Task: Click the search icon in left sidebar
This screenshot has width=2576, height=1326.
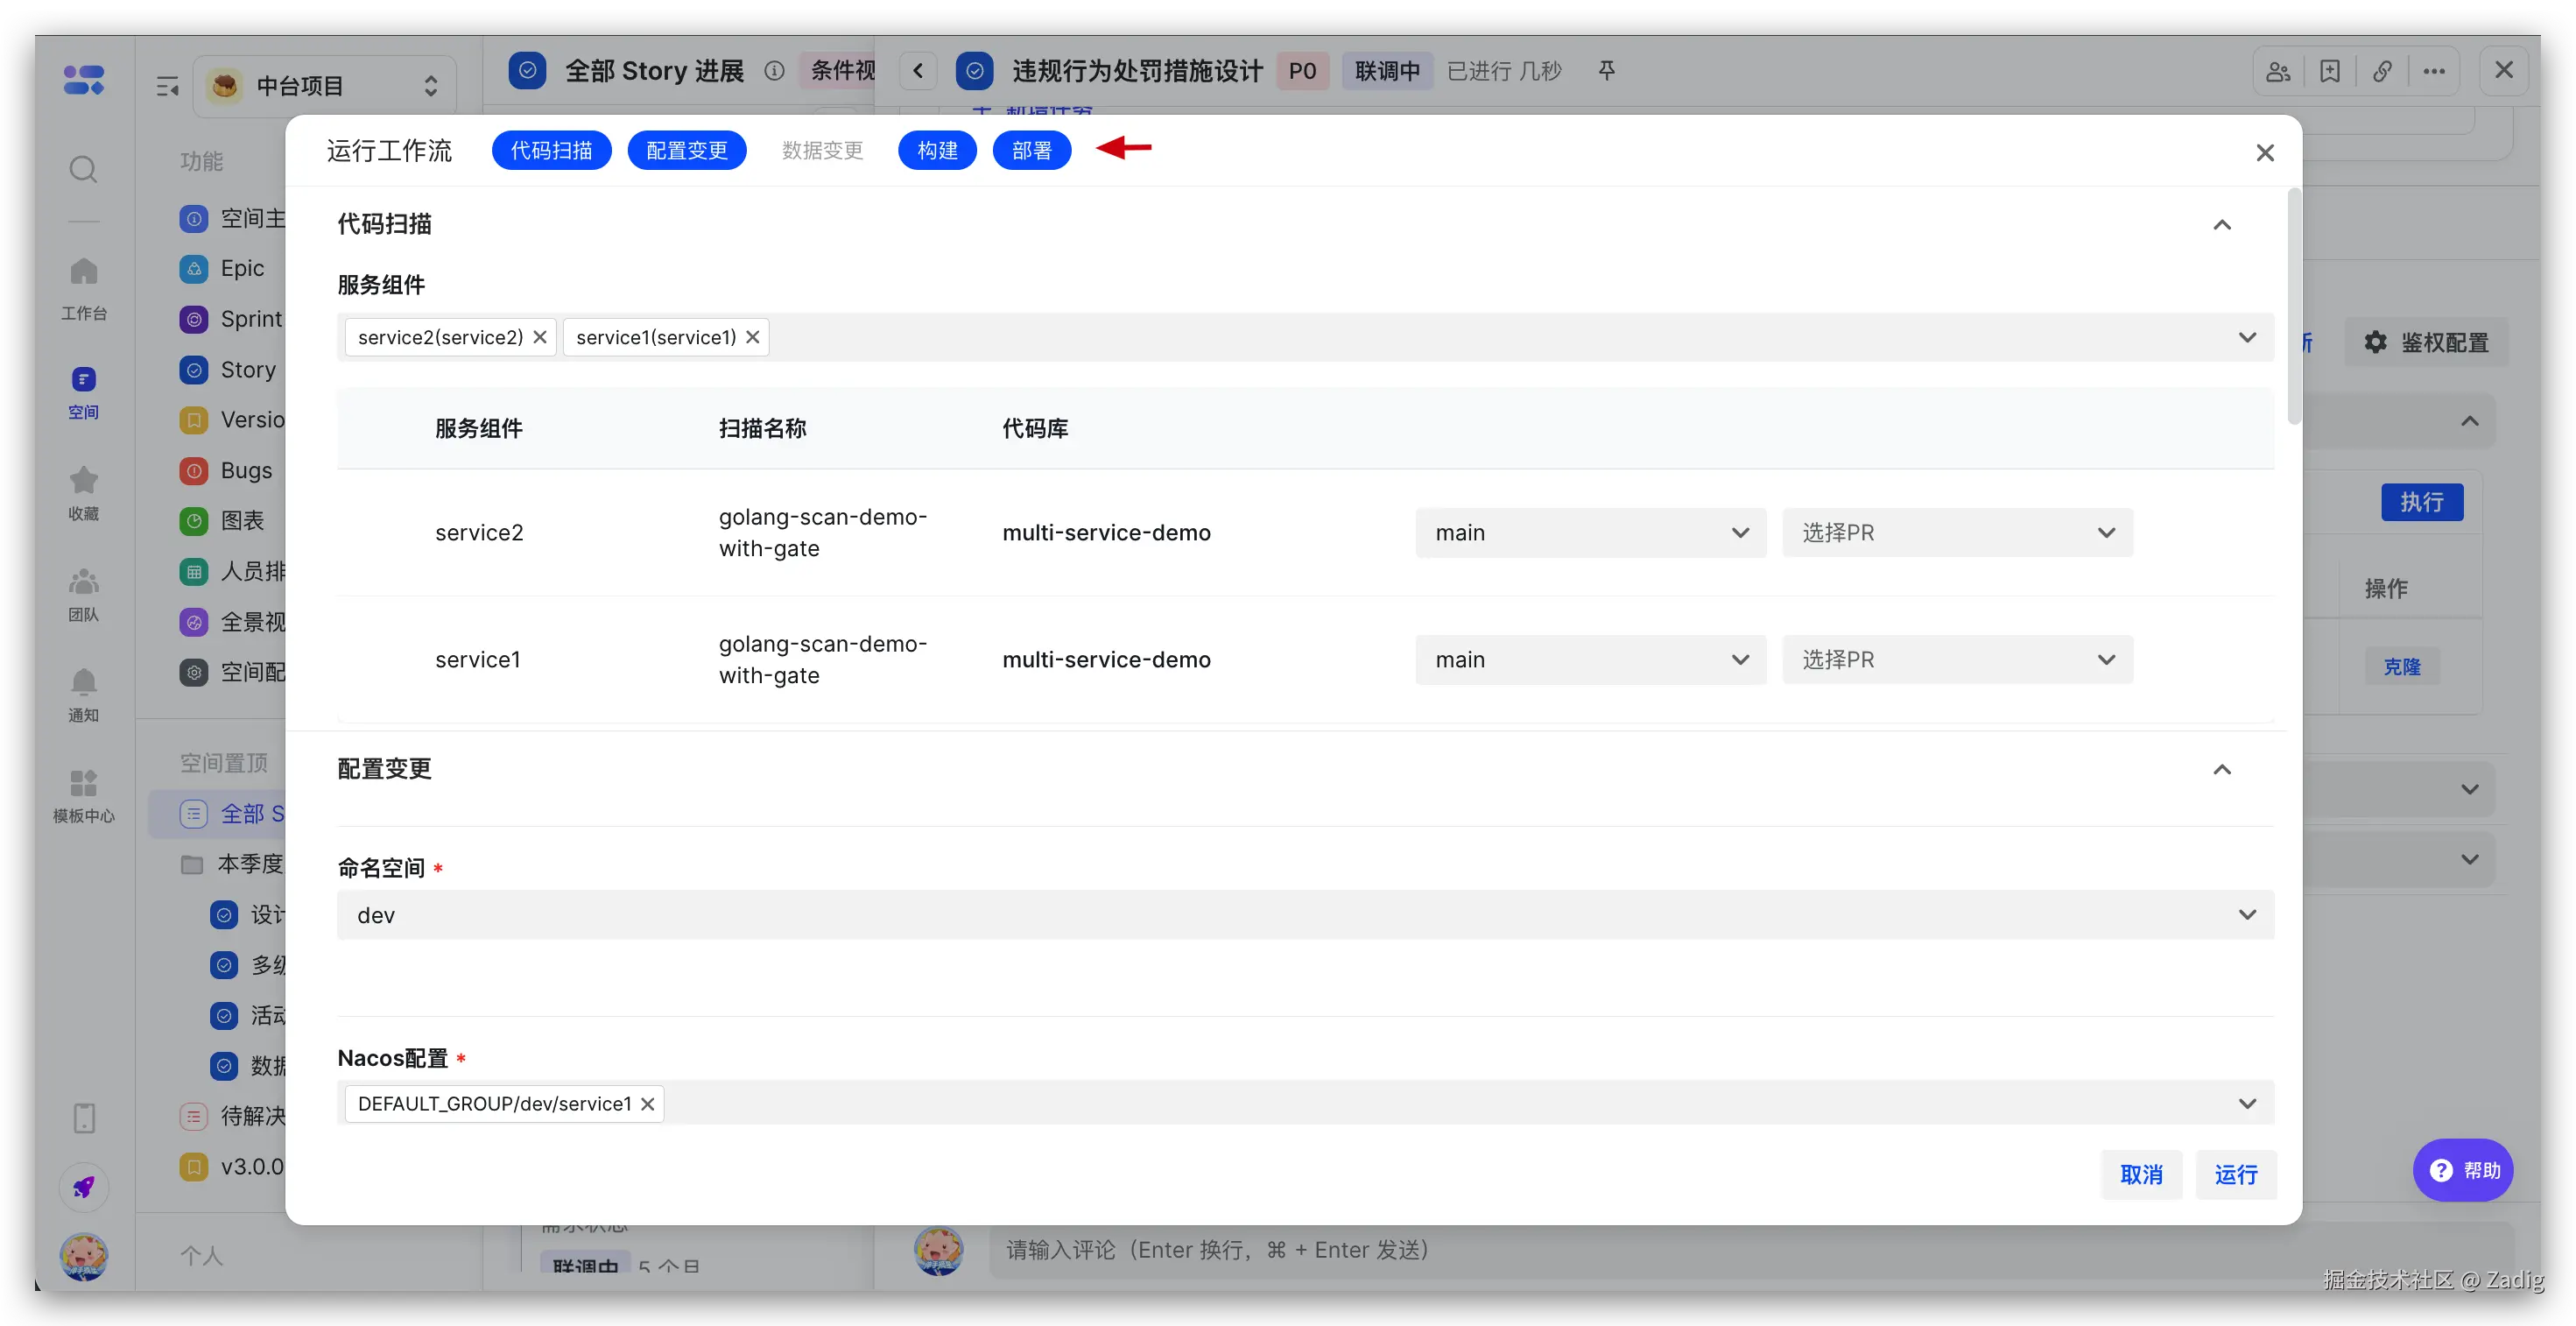Action: click(83, 169)
